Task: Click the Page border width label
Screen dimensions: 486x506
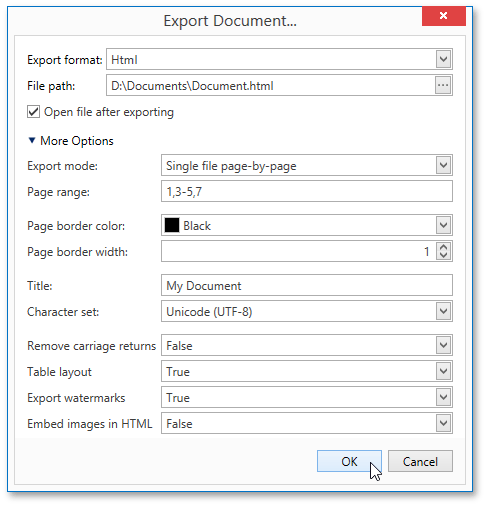Action: (x=77, y=252)
